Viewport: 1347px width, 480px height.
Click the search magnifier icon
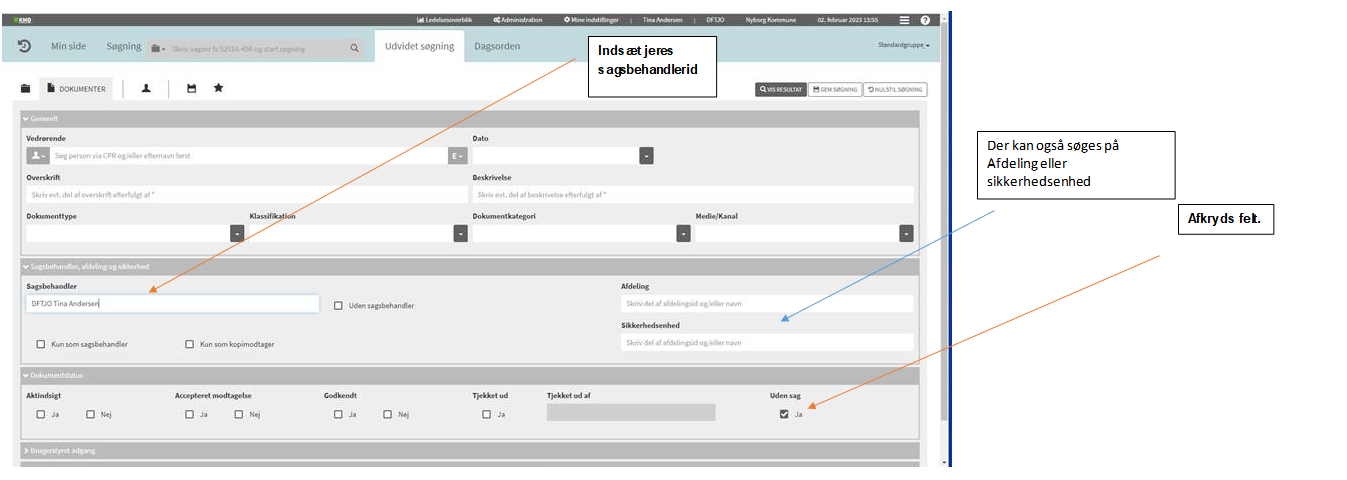[354, 47]
